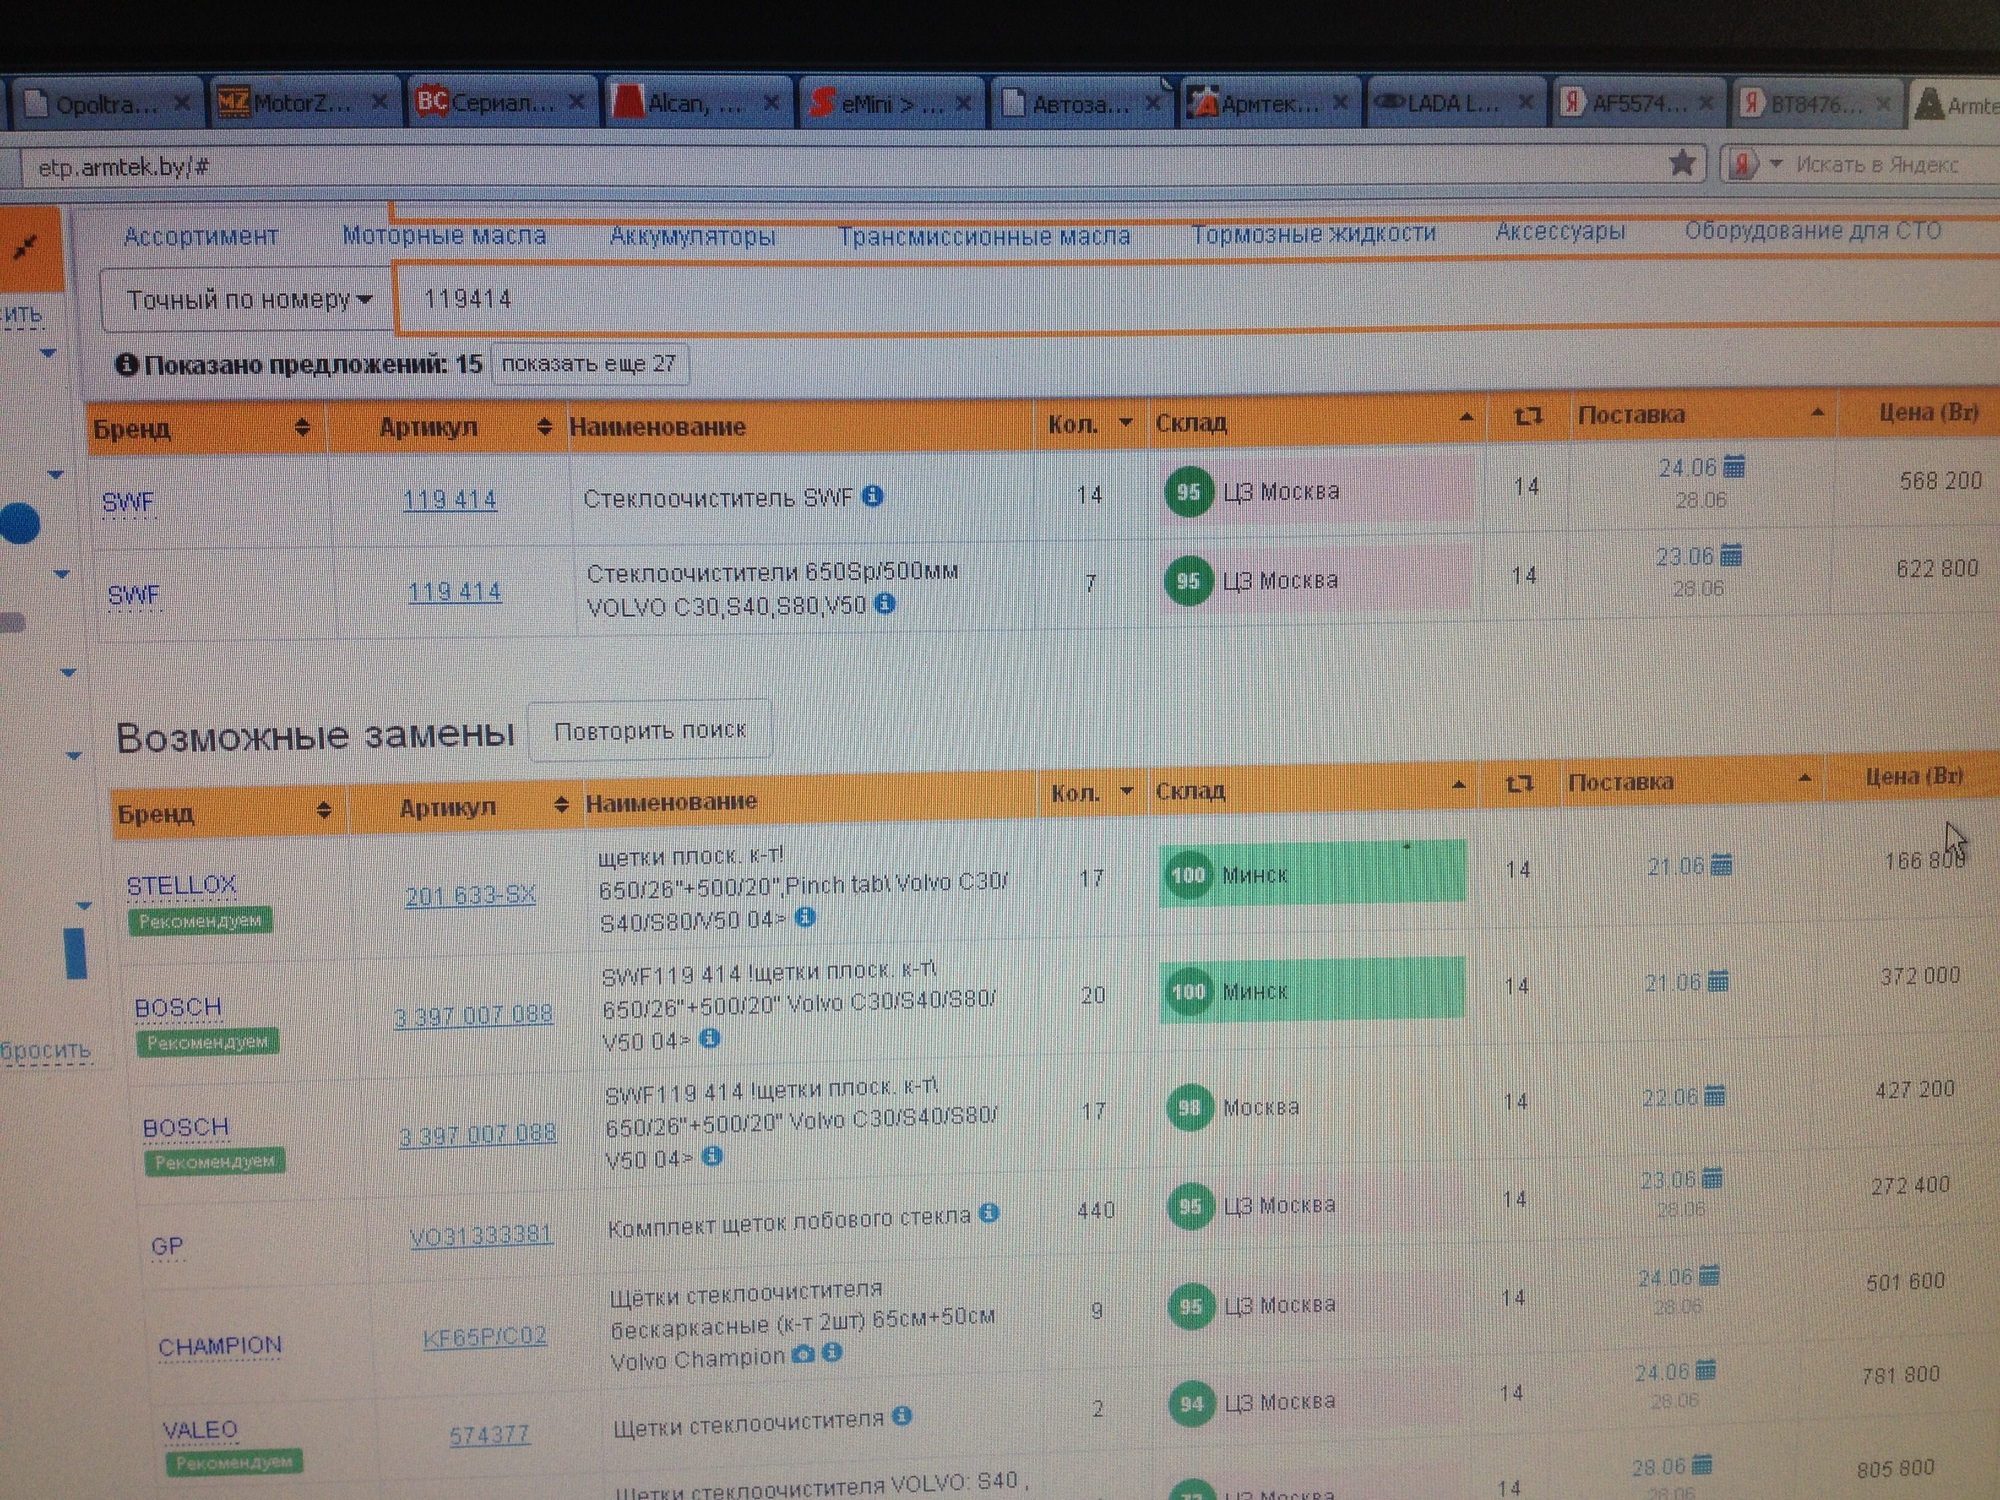Image resolution: width=2000 pixels, height=1500 pixels.
Task: Open calendar icon beside 24.06 in first SWF row
Action: (1735, 466)
